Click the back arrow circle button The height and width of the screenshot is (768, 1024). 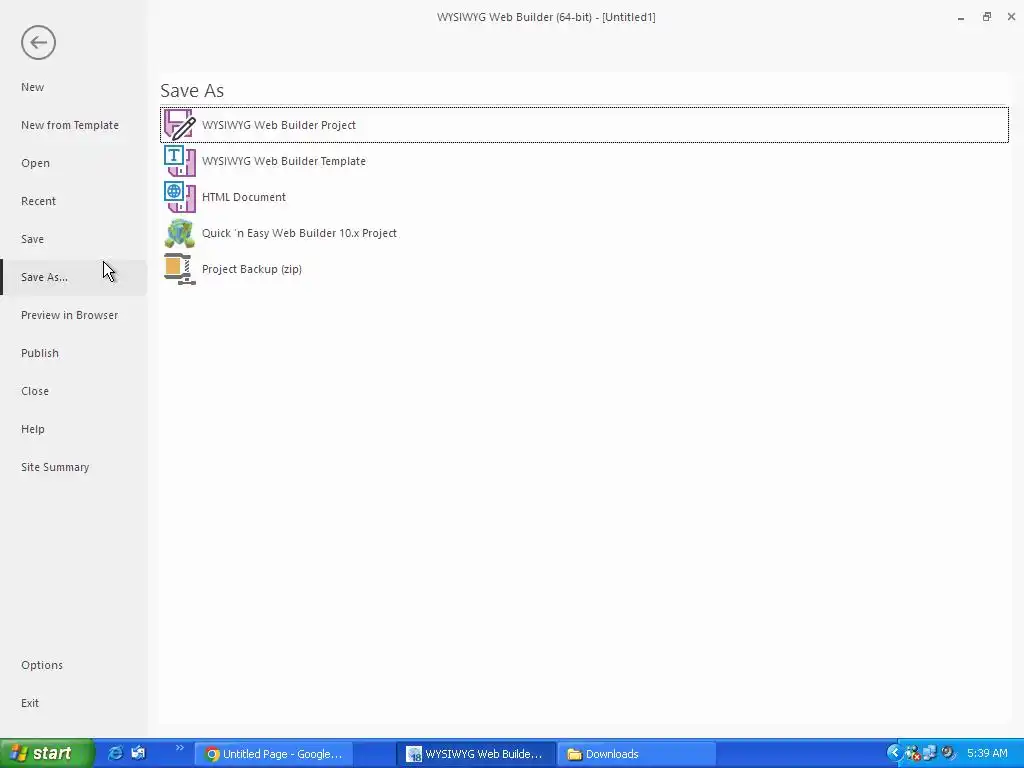38,42
